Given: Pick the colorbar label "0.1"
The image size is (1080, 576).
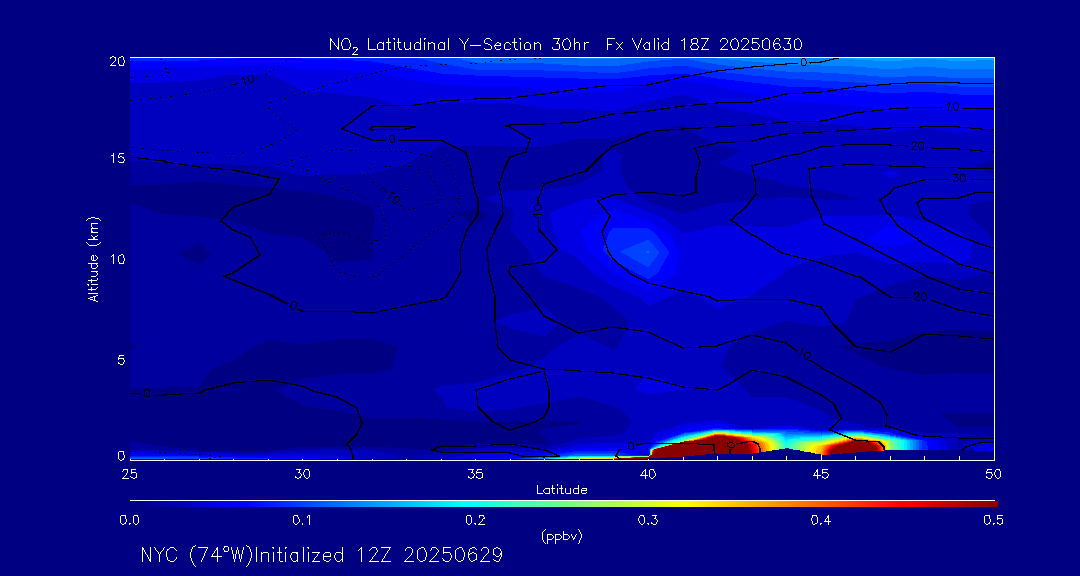Looking at the screenshot, I should click(302, 521).
